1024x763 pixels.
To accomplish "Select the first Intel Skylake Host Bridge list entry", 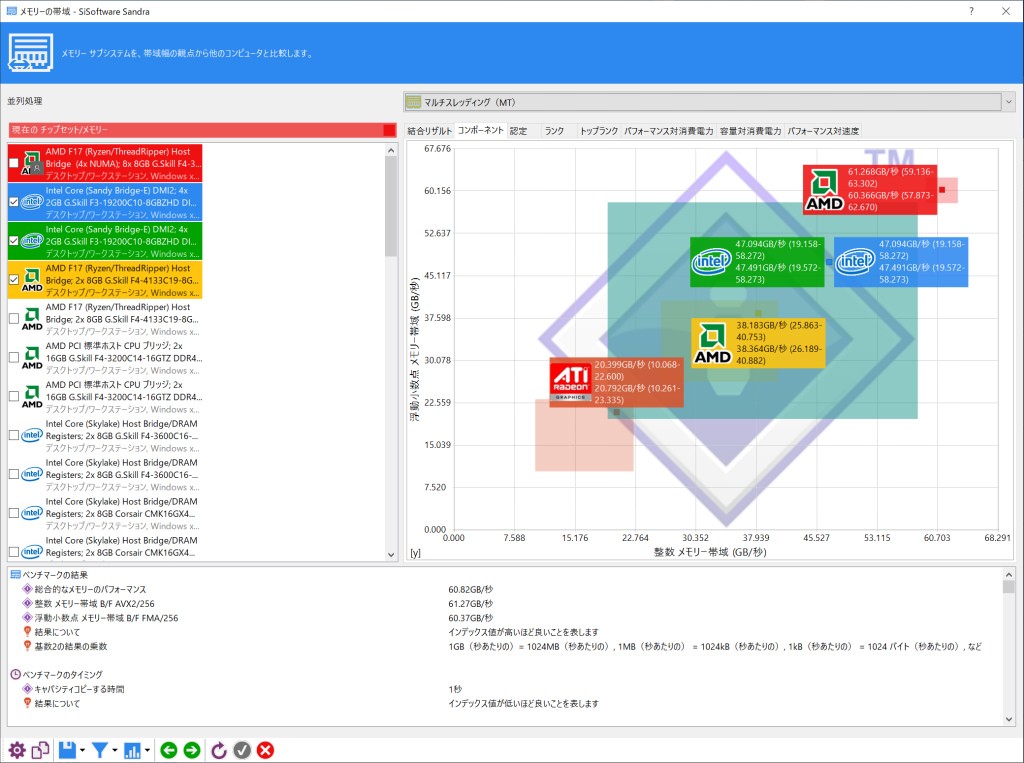I will click(120, 435).
